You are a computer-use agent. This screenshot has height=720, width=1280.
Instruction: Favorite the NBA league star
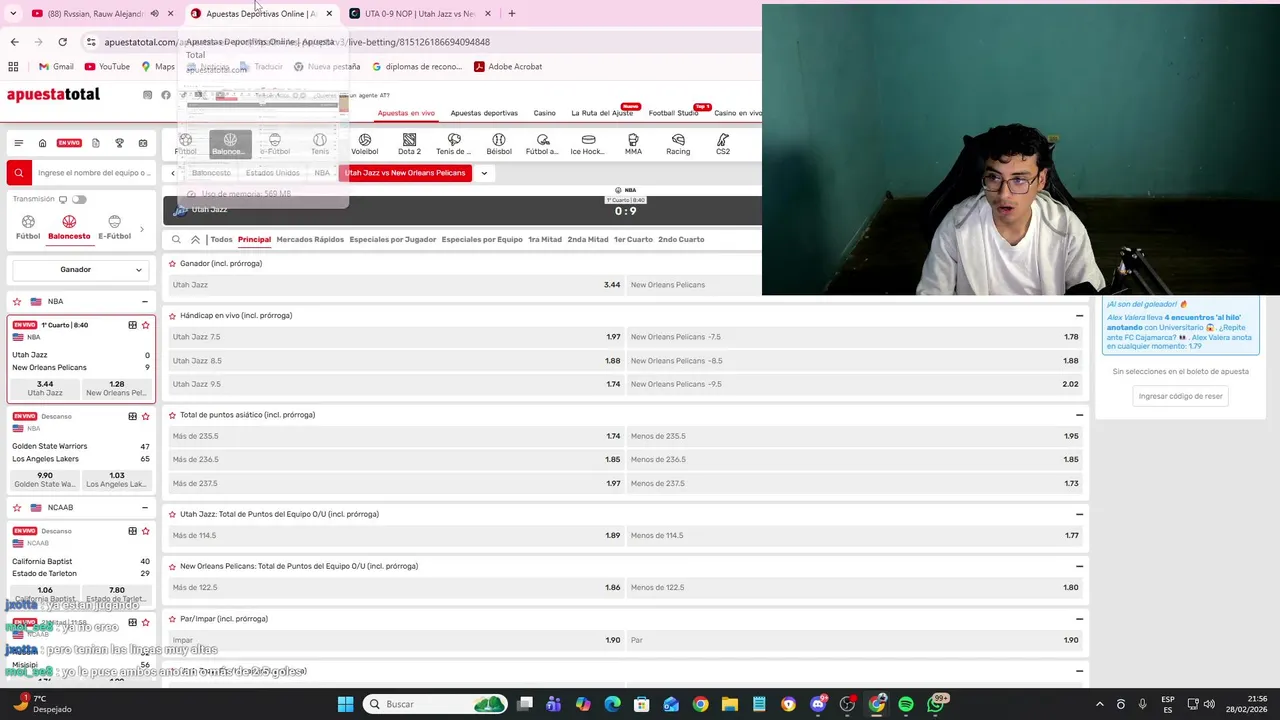pos(17,301)
